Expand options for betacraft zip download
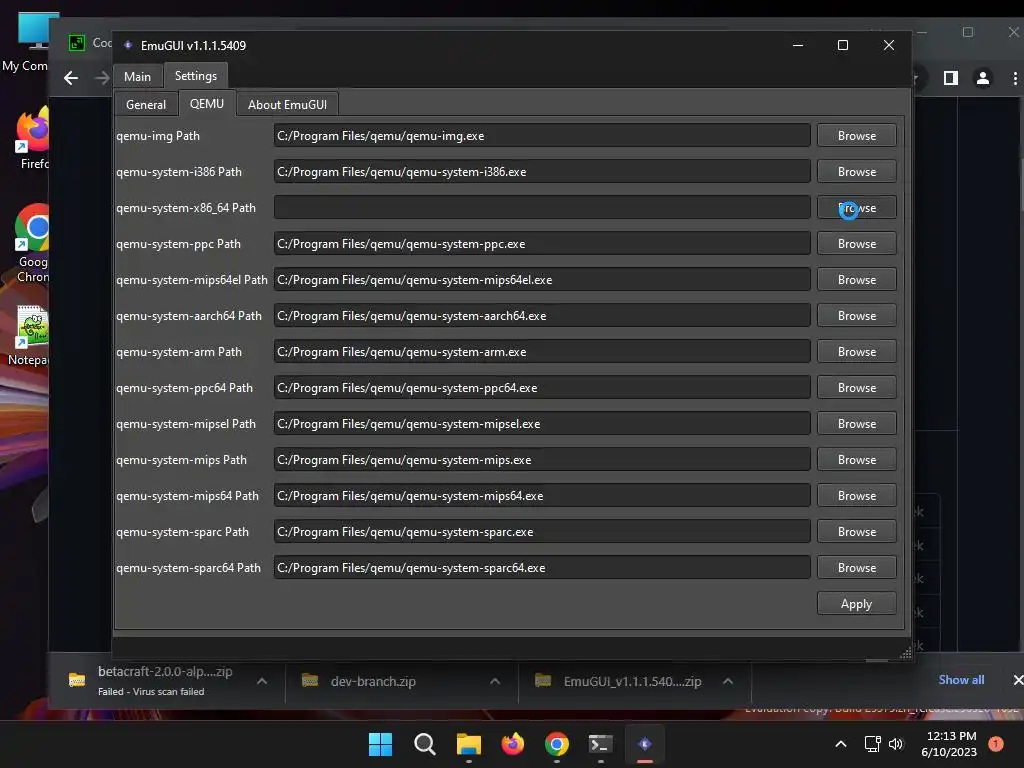The width and height of the screenshot is (1024, 768). (x=262, y=681)
